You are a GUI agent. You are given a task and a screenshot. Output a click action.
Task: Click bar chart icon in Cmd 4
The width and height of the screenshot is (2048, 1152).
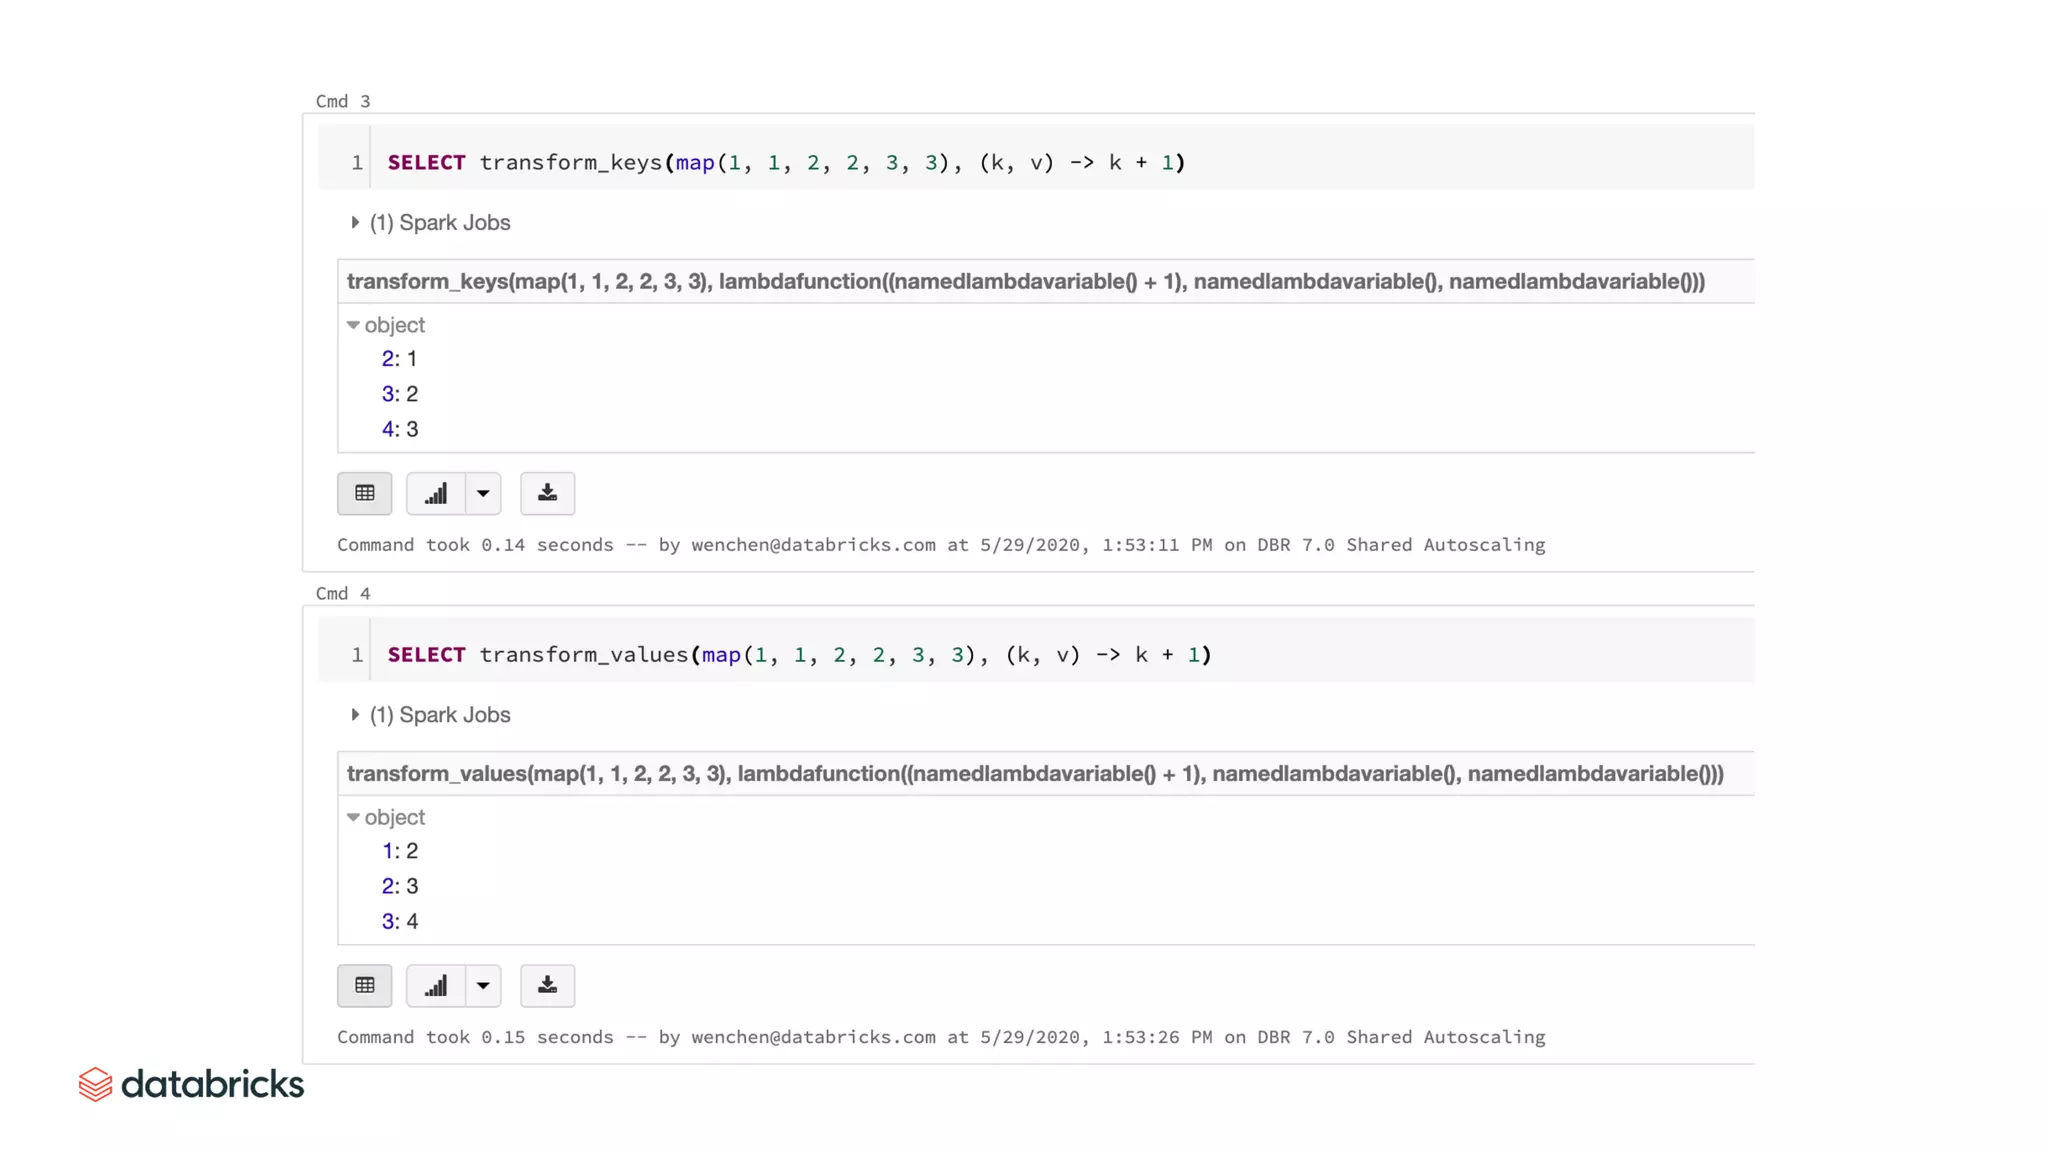[x=436, y=985]
